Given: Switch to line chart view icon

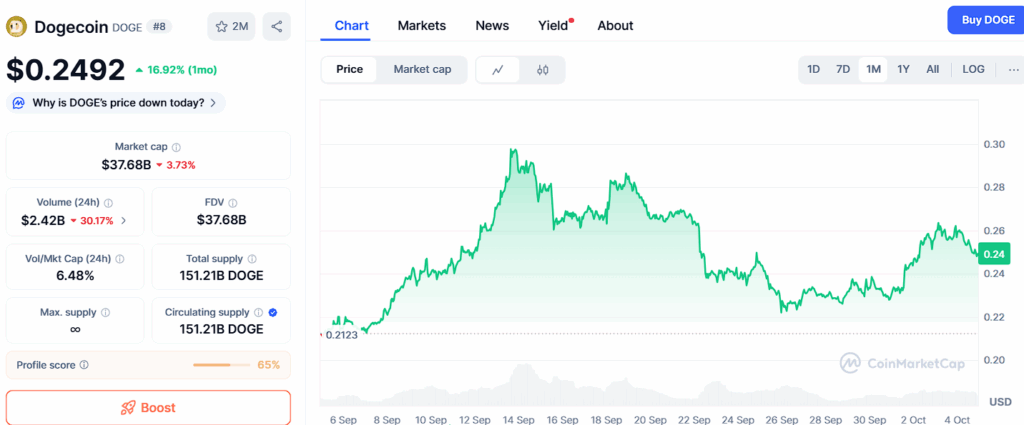Looking at the screenshot, I should [x=498, y=70].
